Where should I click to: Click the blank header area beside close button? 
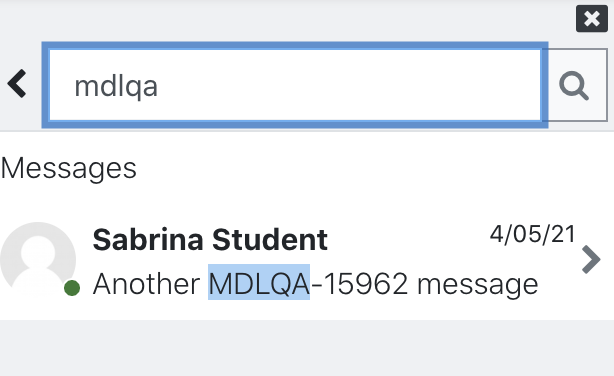286,18
